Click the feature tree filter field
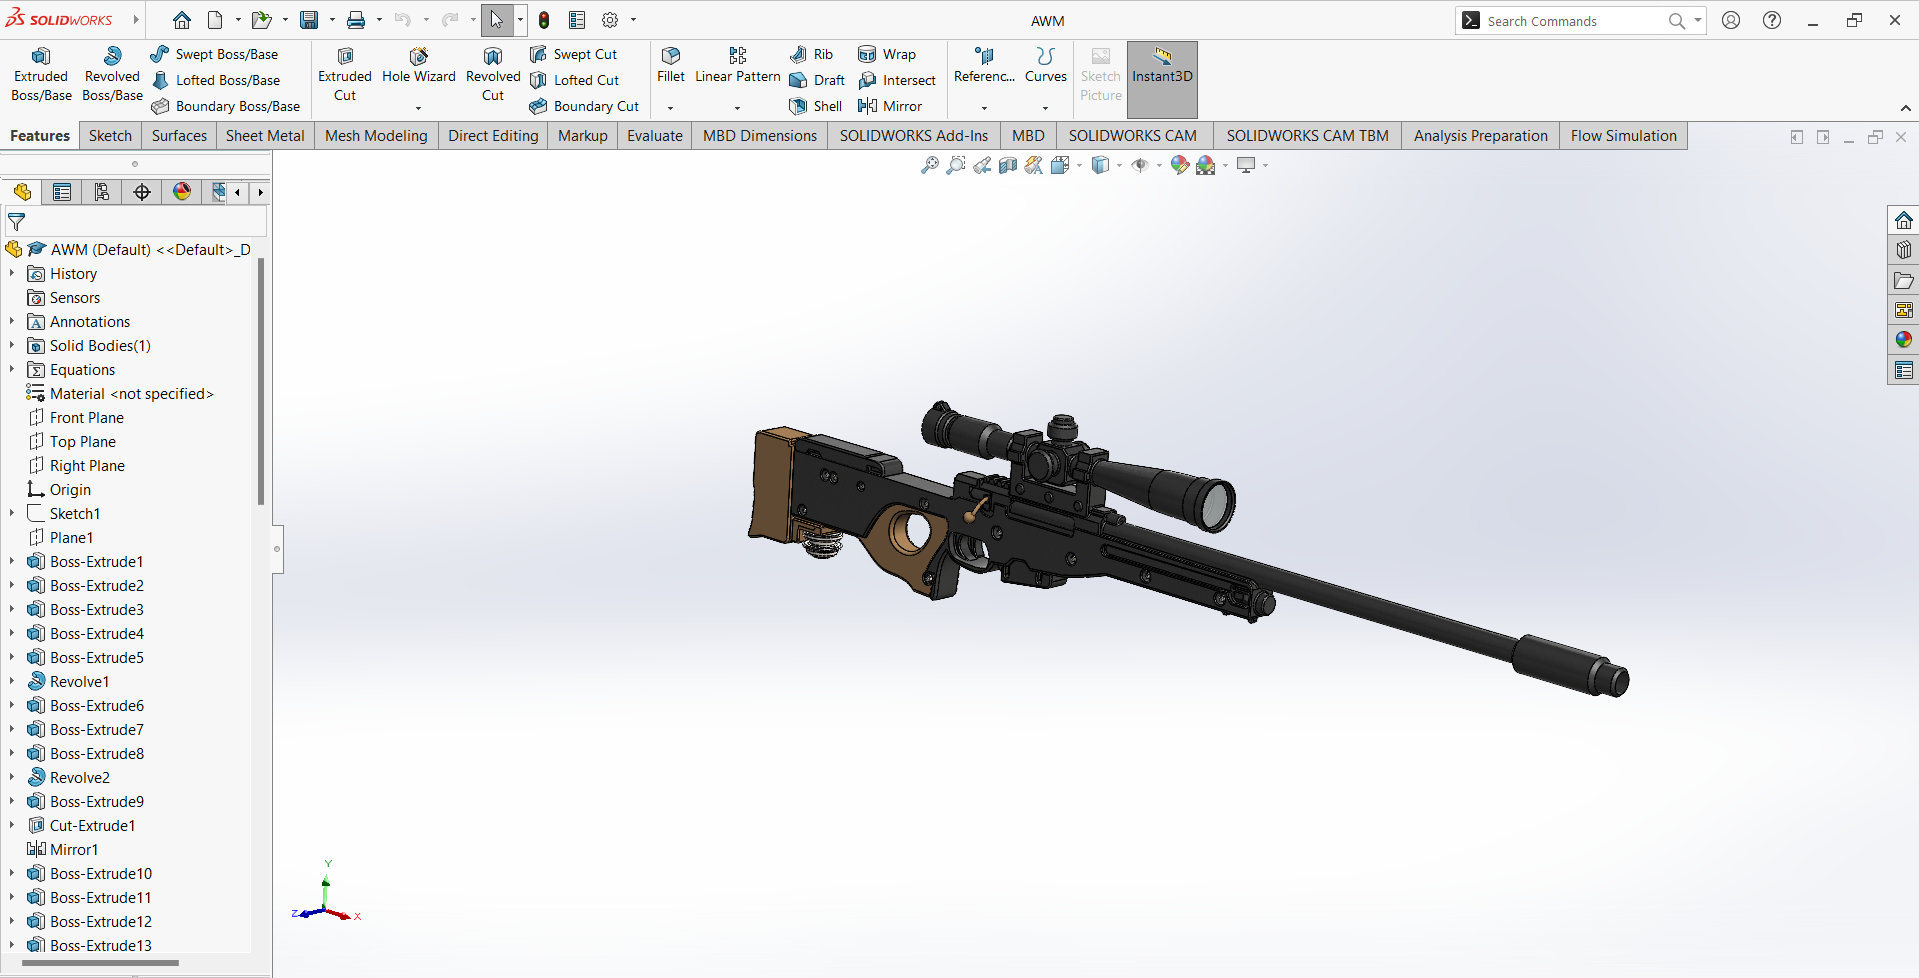1919x978 pixels. coord(136,222)
